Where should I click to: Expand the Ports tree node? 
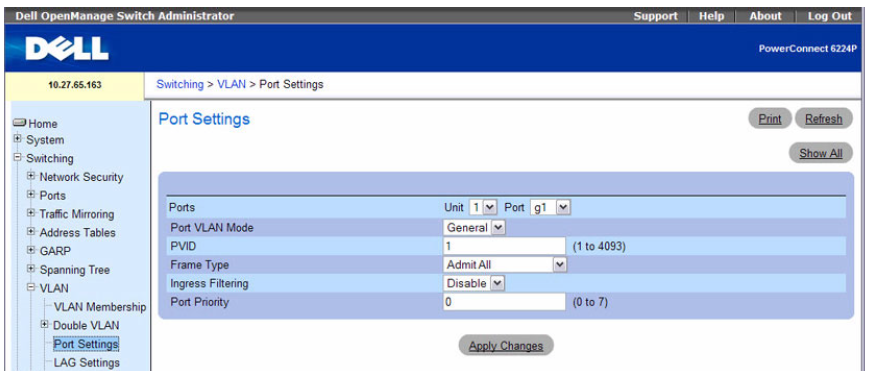click(32, 195)
